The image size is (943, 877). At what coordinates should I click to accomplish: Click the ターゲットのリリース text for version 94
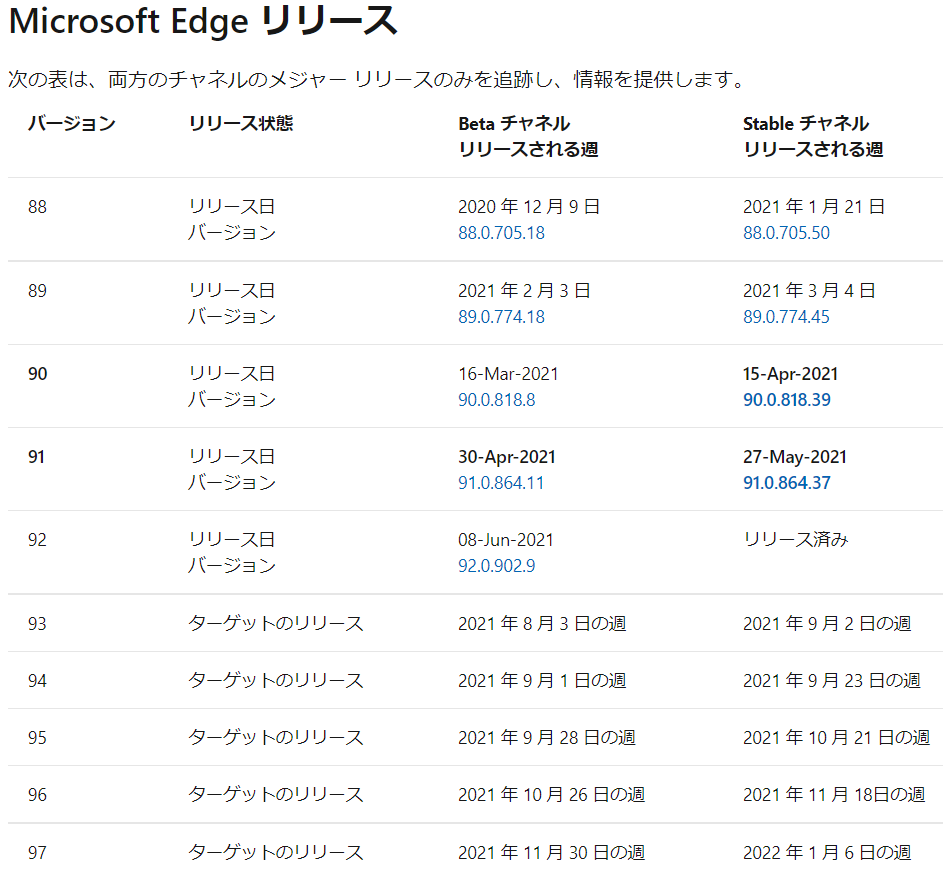pos(276,678)
